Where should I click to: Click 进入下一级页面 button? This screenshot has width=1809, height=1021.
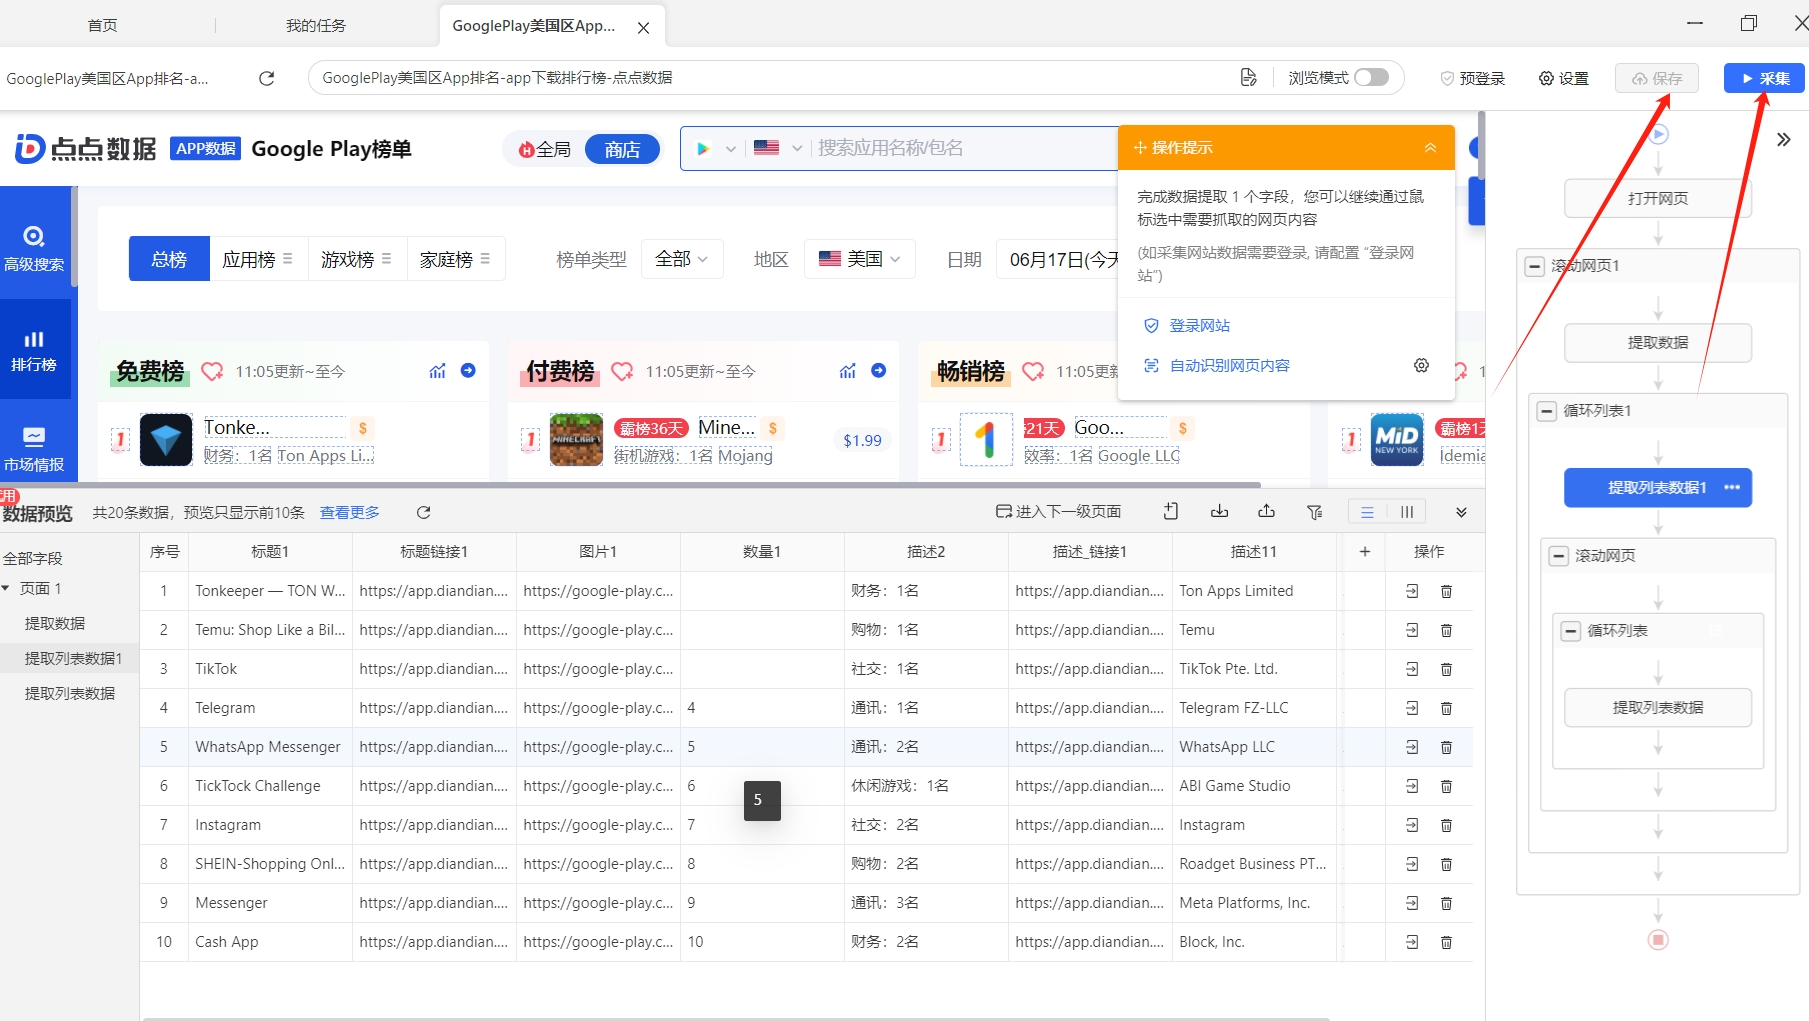[x=1058, y=512]
